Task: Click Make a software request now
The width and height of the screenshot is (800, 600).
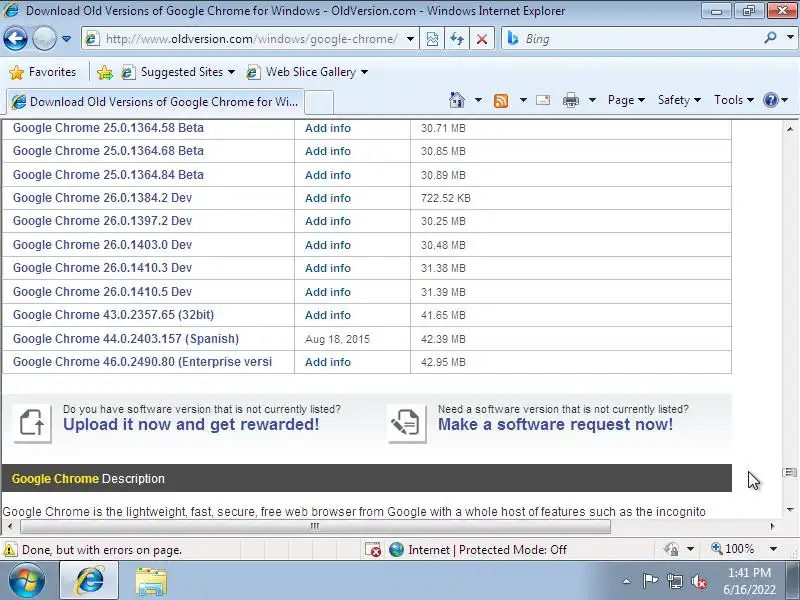Action: pyautogui.click(x=556, y=424)
